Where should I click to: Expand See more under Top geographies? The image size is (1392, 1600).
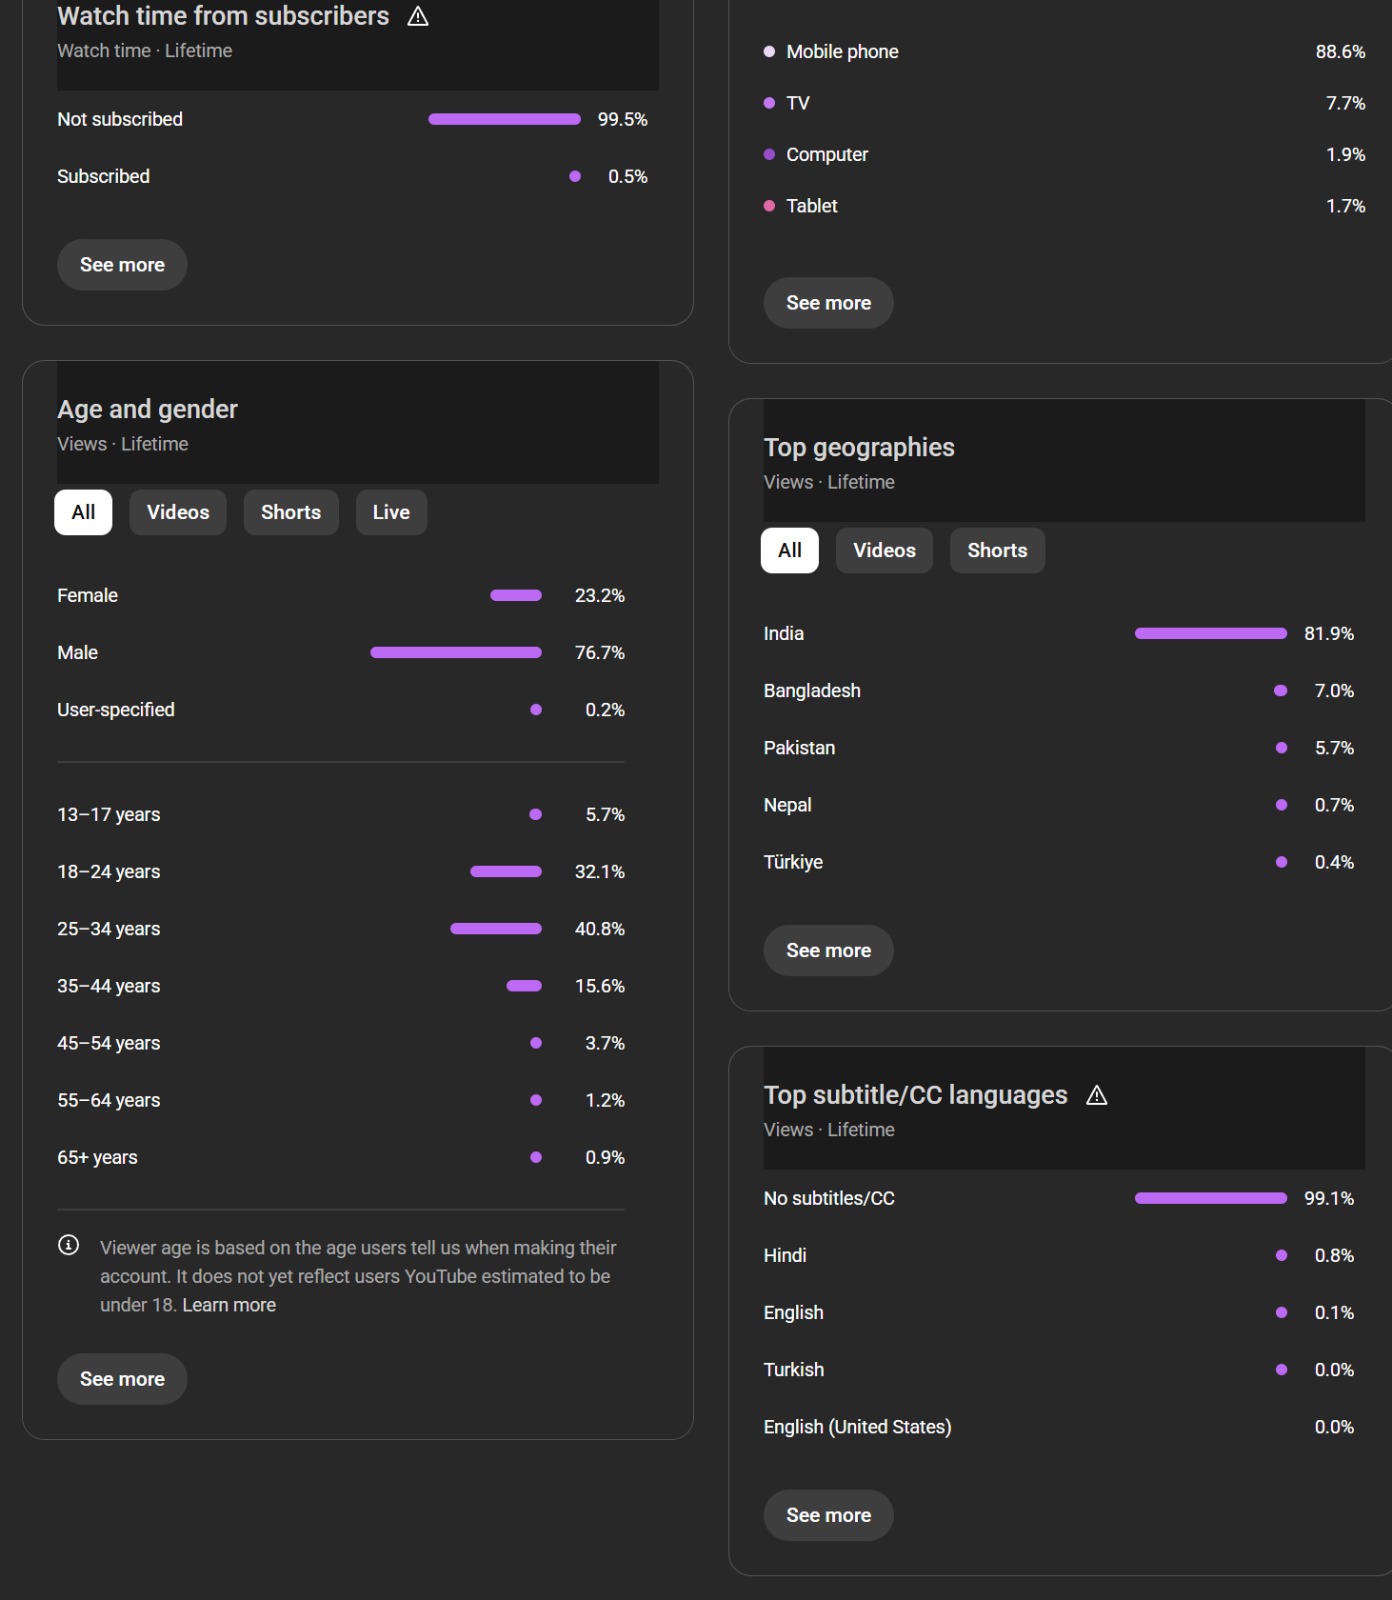pos(828,951)
